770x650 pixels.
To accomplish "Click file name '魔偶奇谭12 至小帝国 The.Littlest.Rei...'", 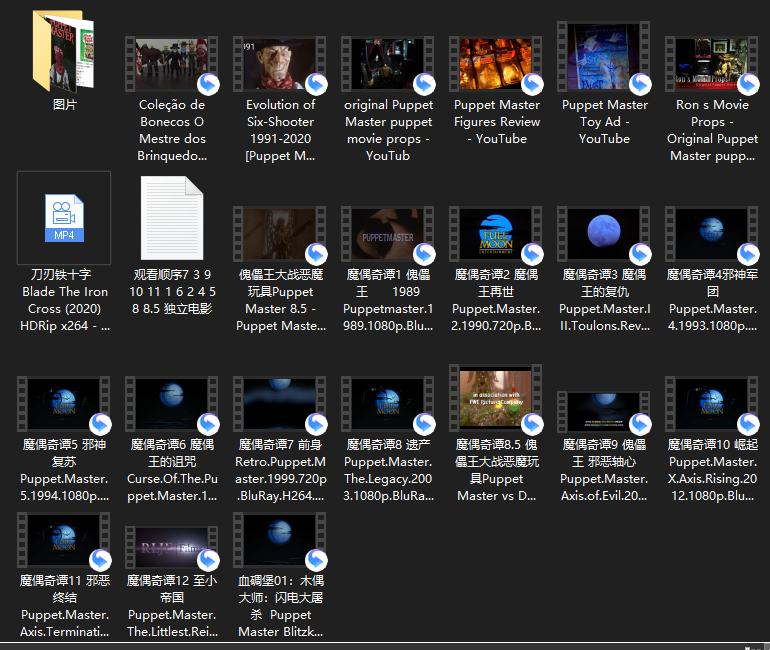I will coord(172,606).
